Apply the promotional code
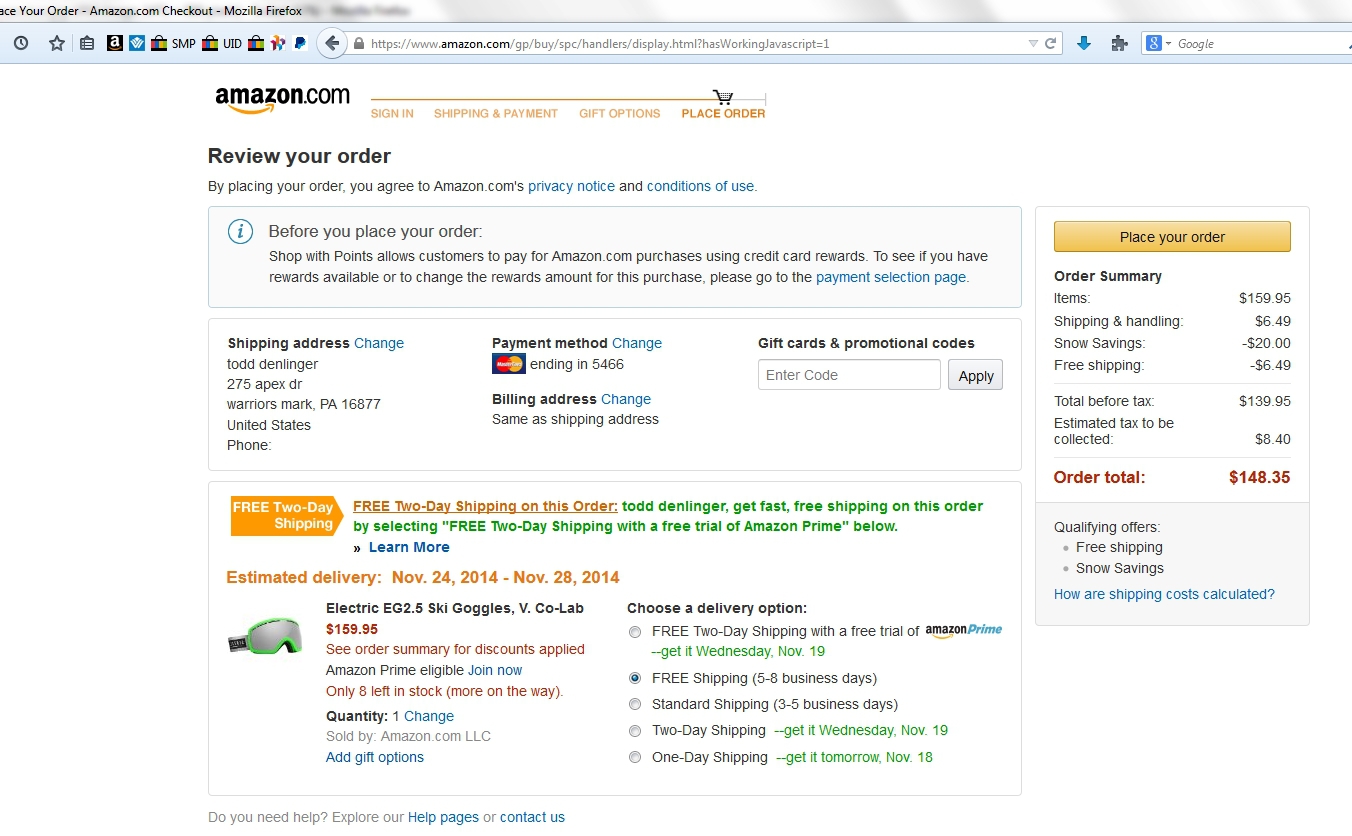This screenshot has width=1352, height=836. click(976, 376)
